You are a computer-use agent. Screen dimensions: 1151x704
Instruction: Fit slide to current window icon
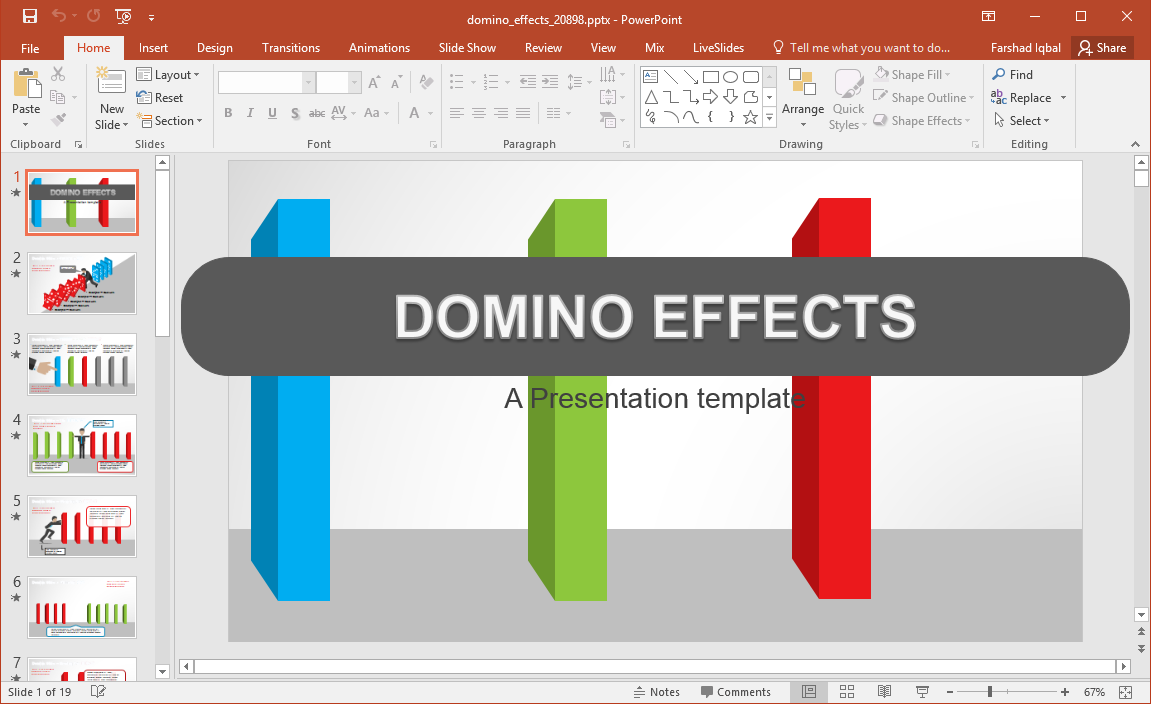[1125, 692]
